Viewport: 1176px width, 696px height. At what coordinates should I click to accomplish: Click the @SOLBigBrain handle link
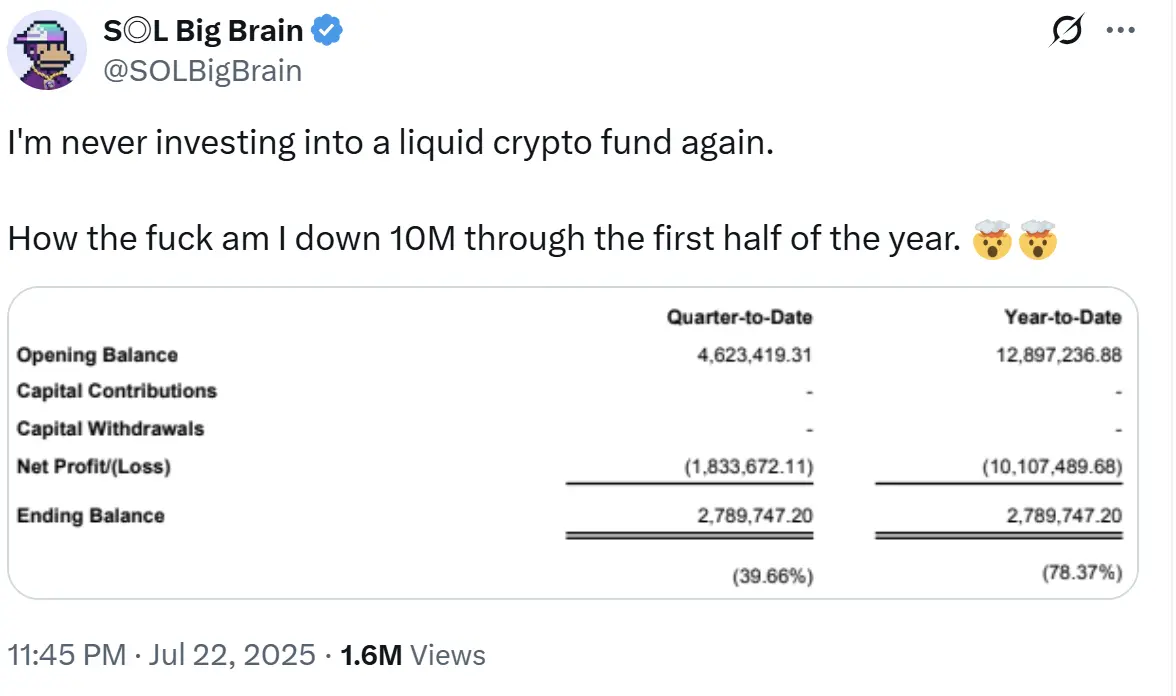(202, 70)
